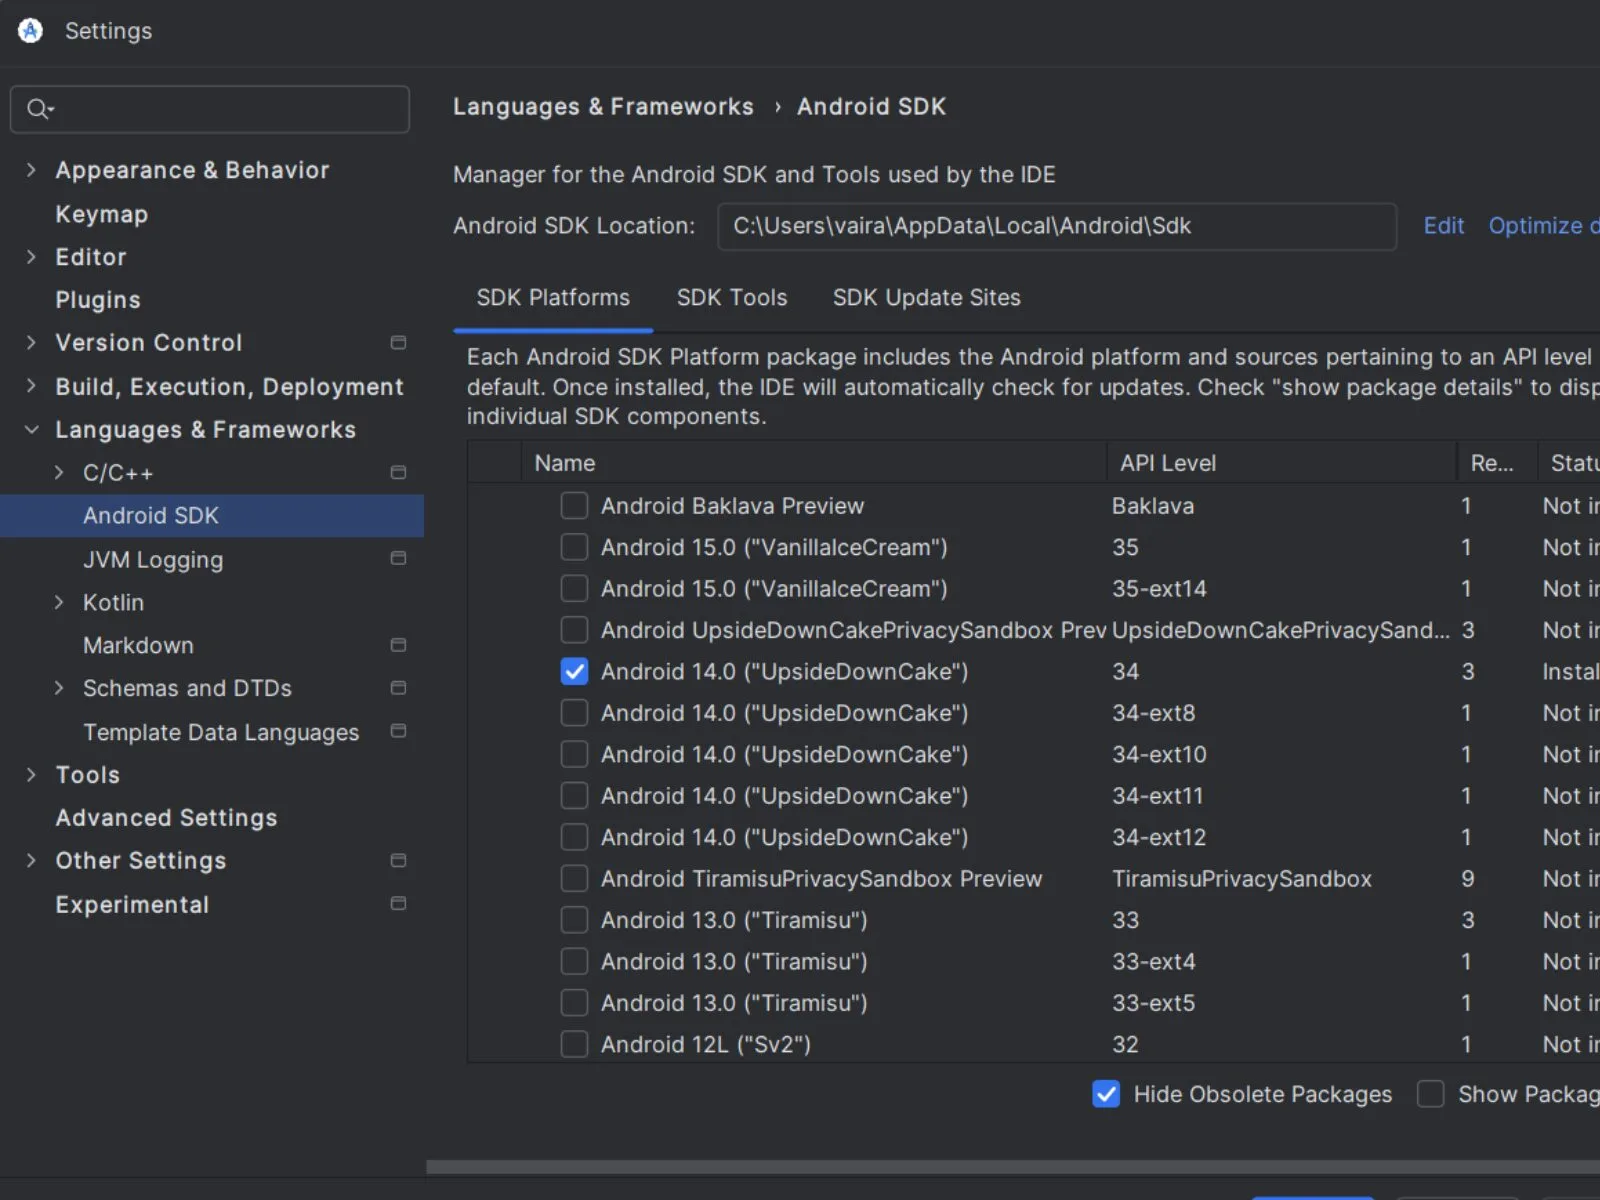Open the Keymap settings page
The image size is (1600, 1200).
(102, 214)
